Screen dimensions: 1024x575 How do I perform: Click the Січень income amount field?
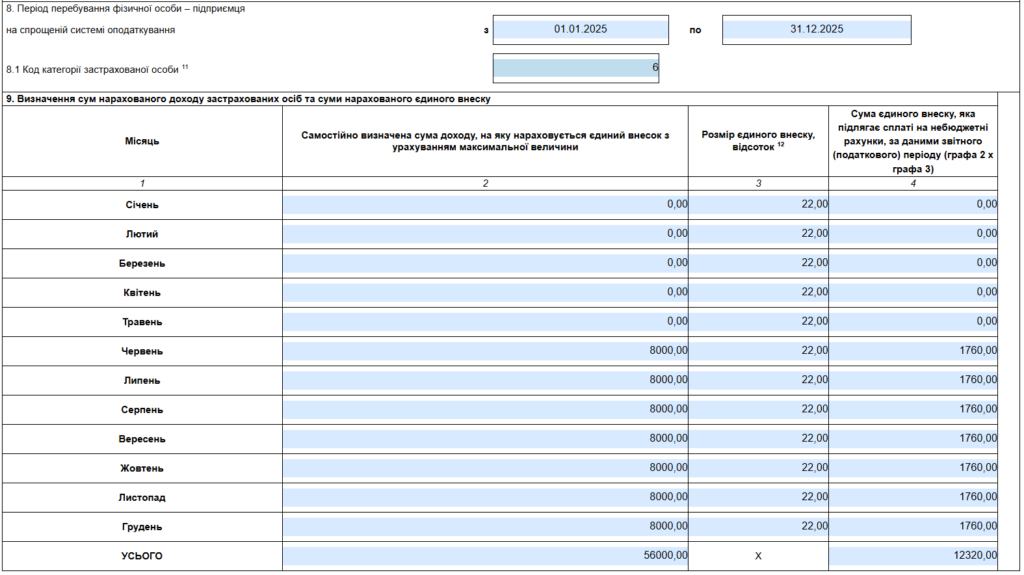485,205
